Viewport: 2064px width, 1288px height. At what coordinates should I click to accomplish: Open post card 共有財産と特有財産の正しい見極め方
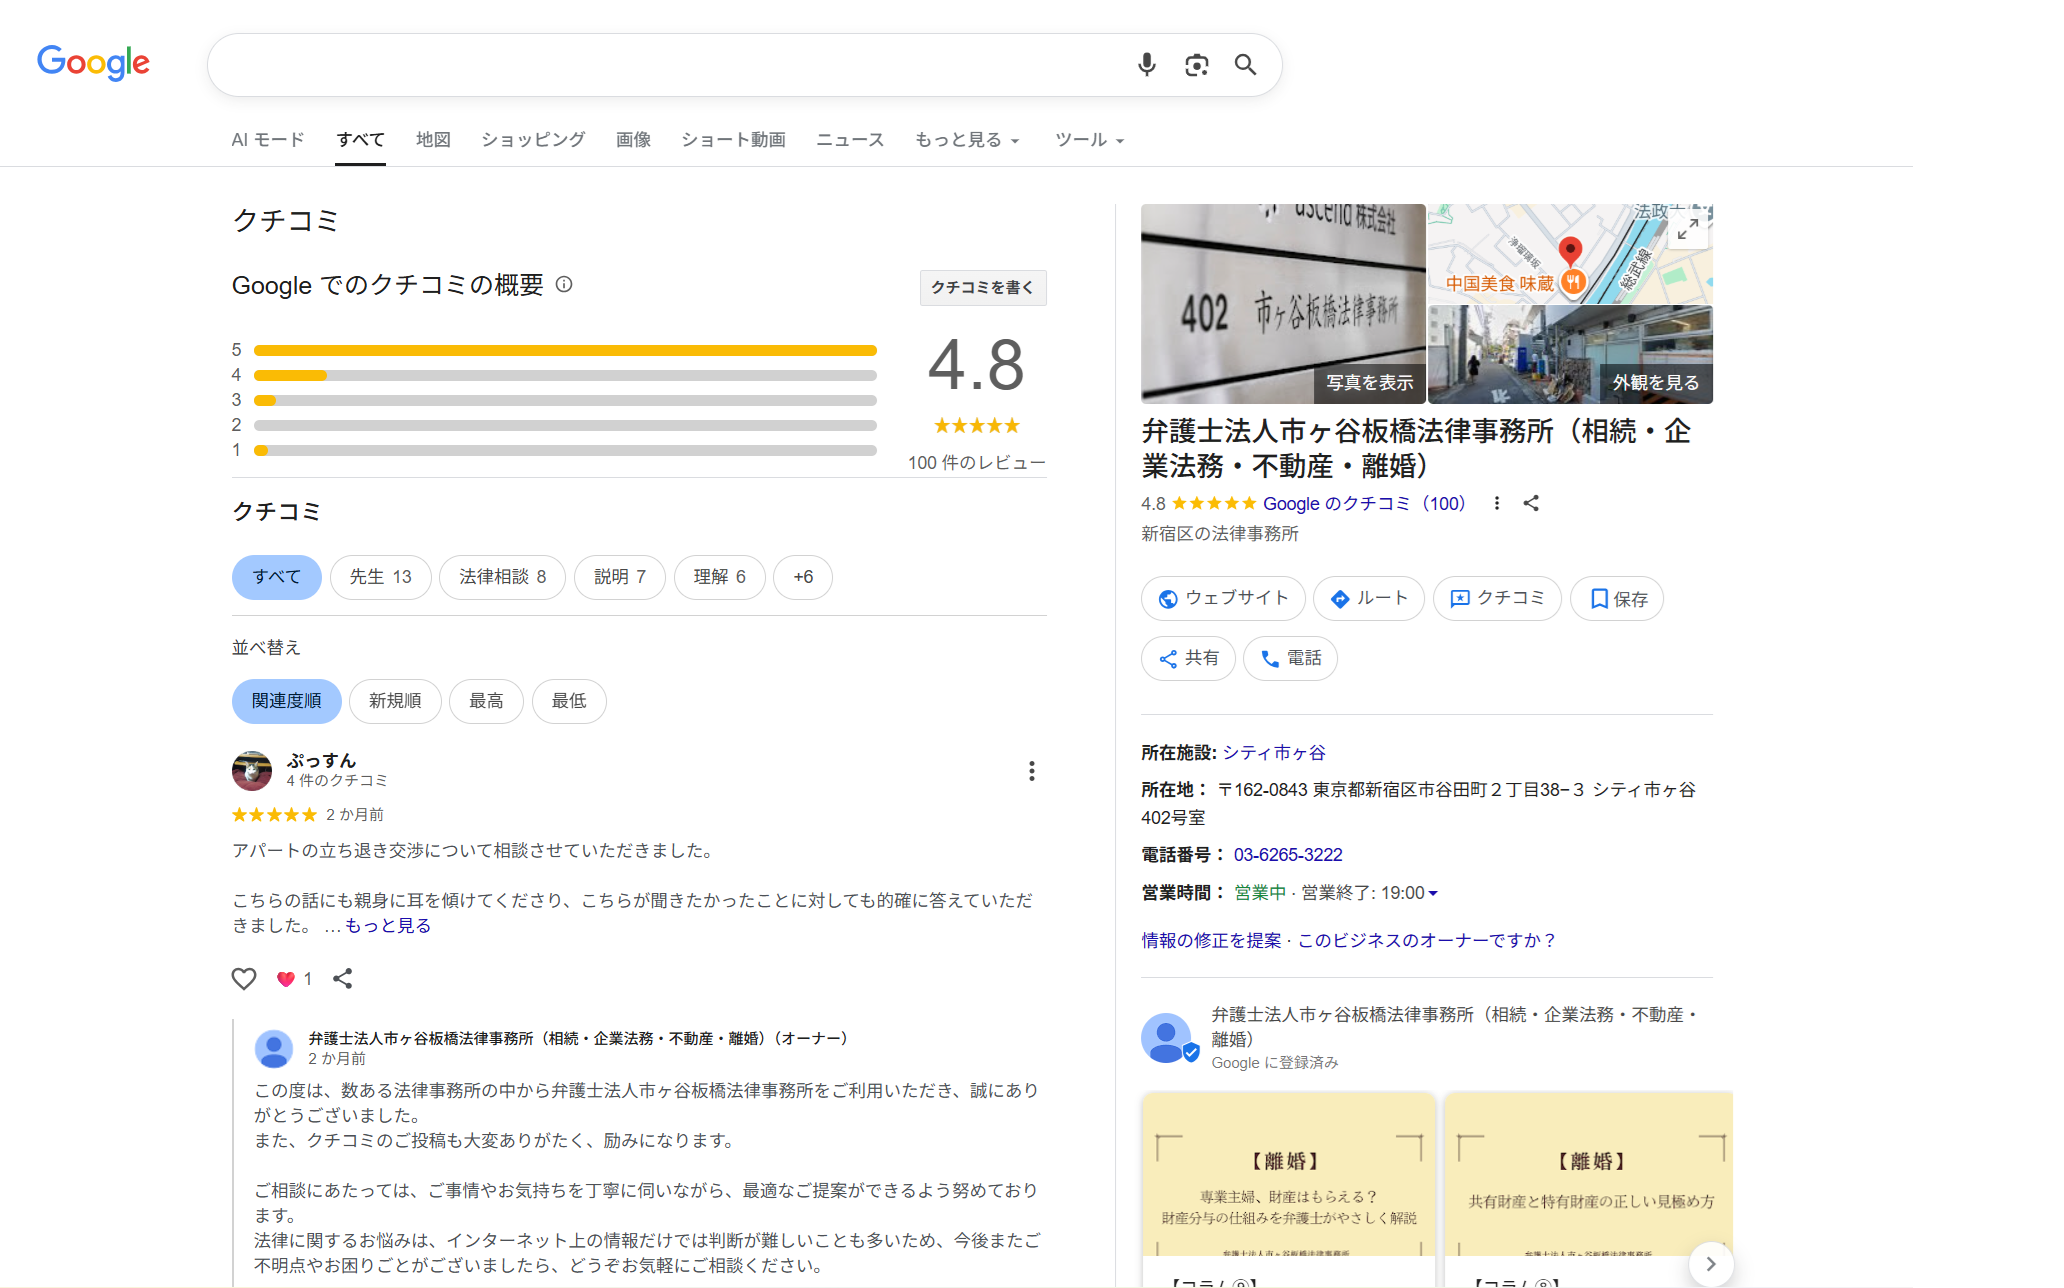coord(1589,1188)
